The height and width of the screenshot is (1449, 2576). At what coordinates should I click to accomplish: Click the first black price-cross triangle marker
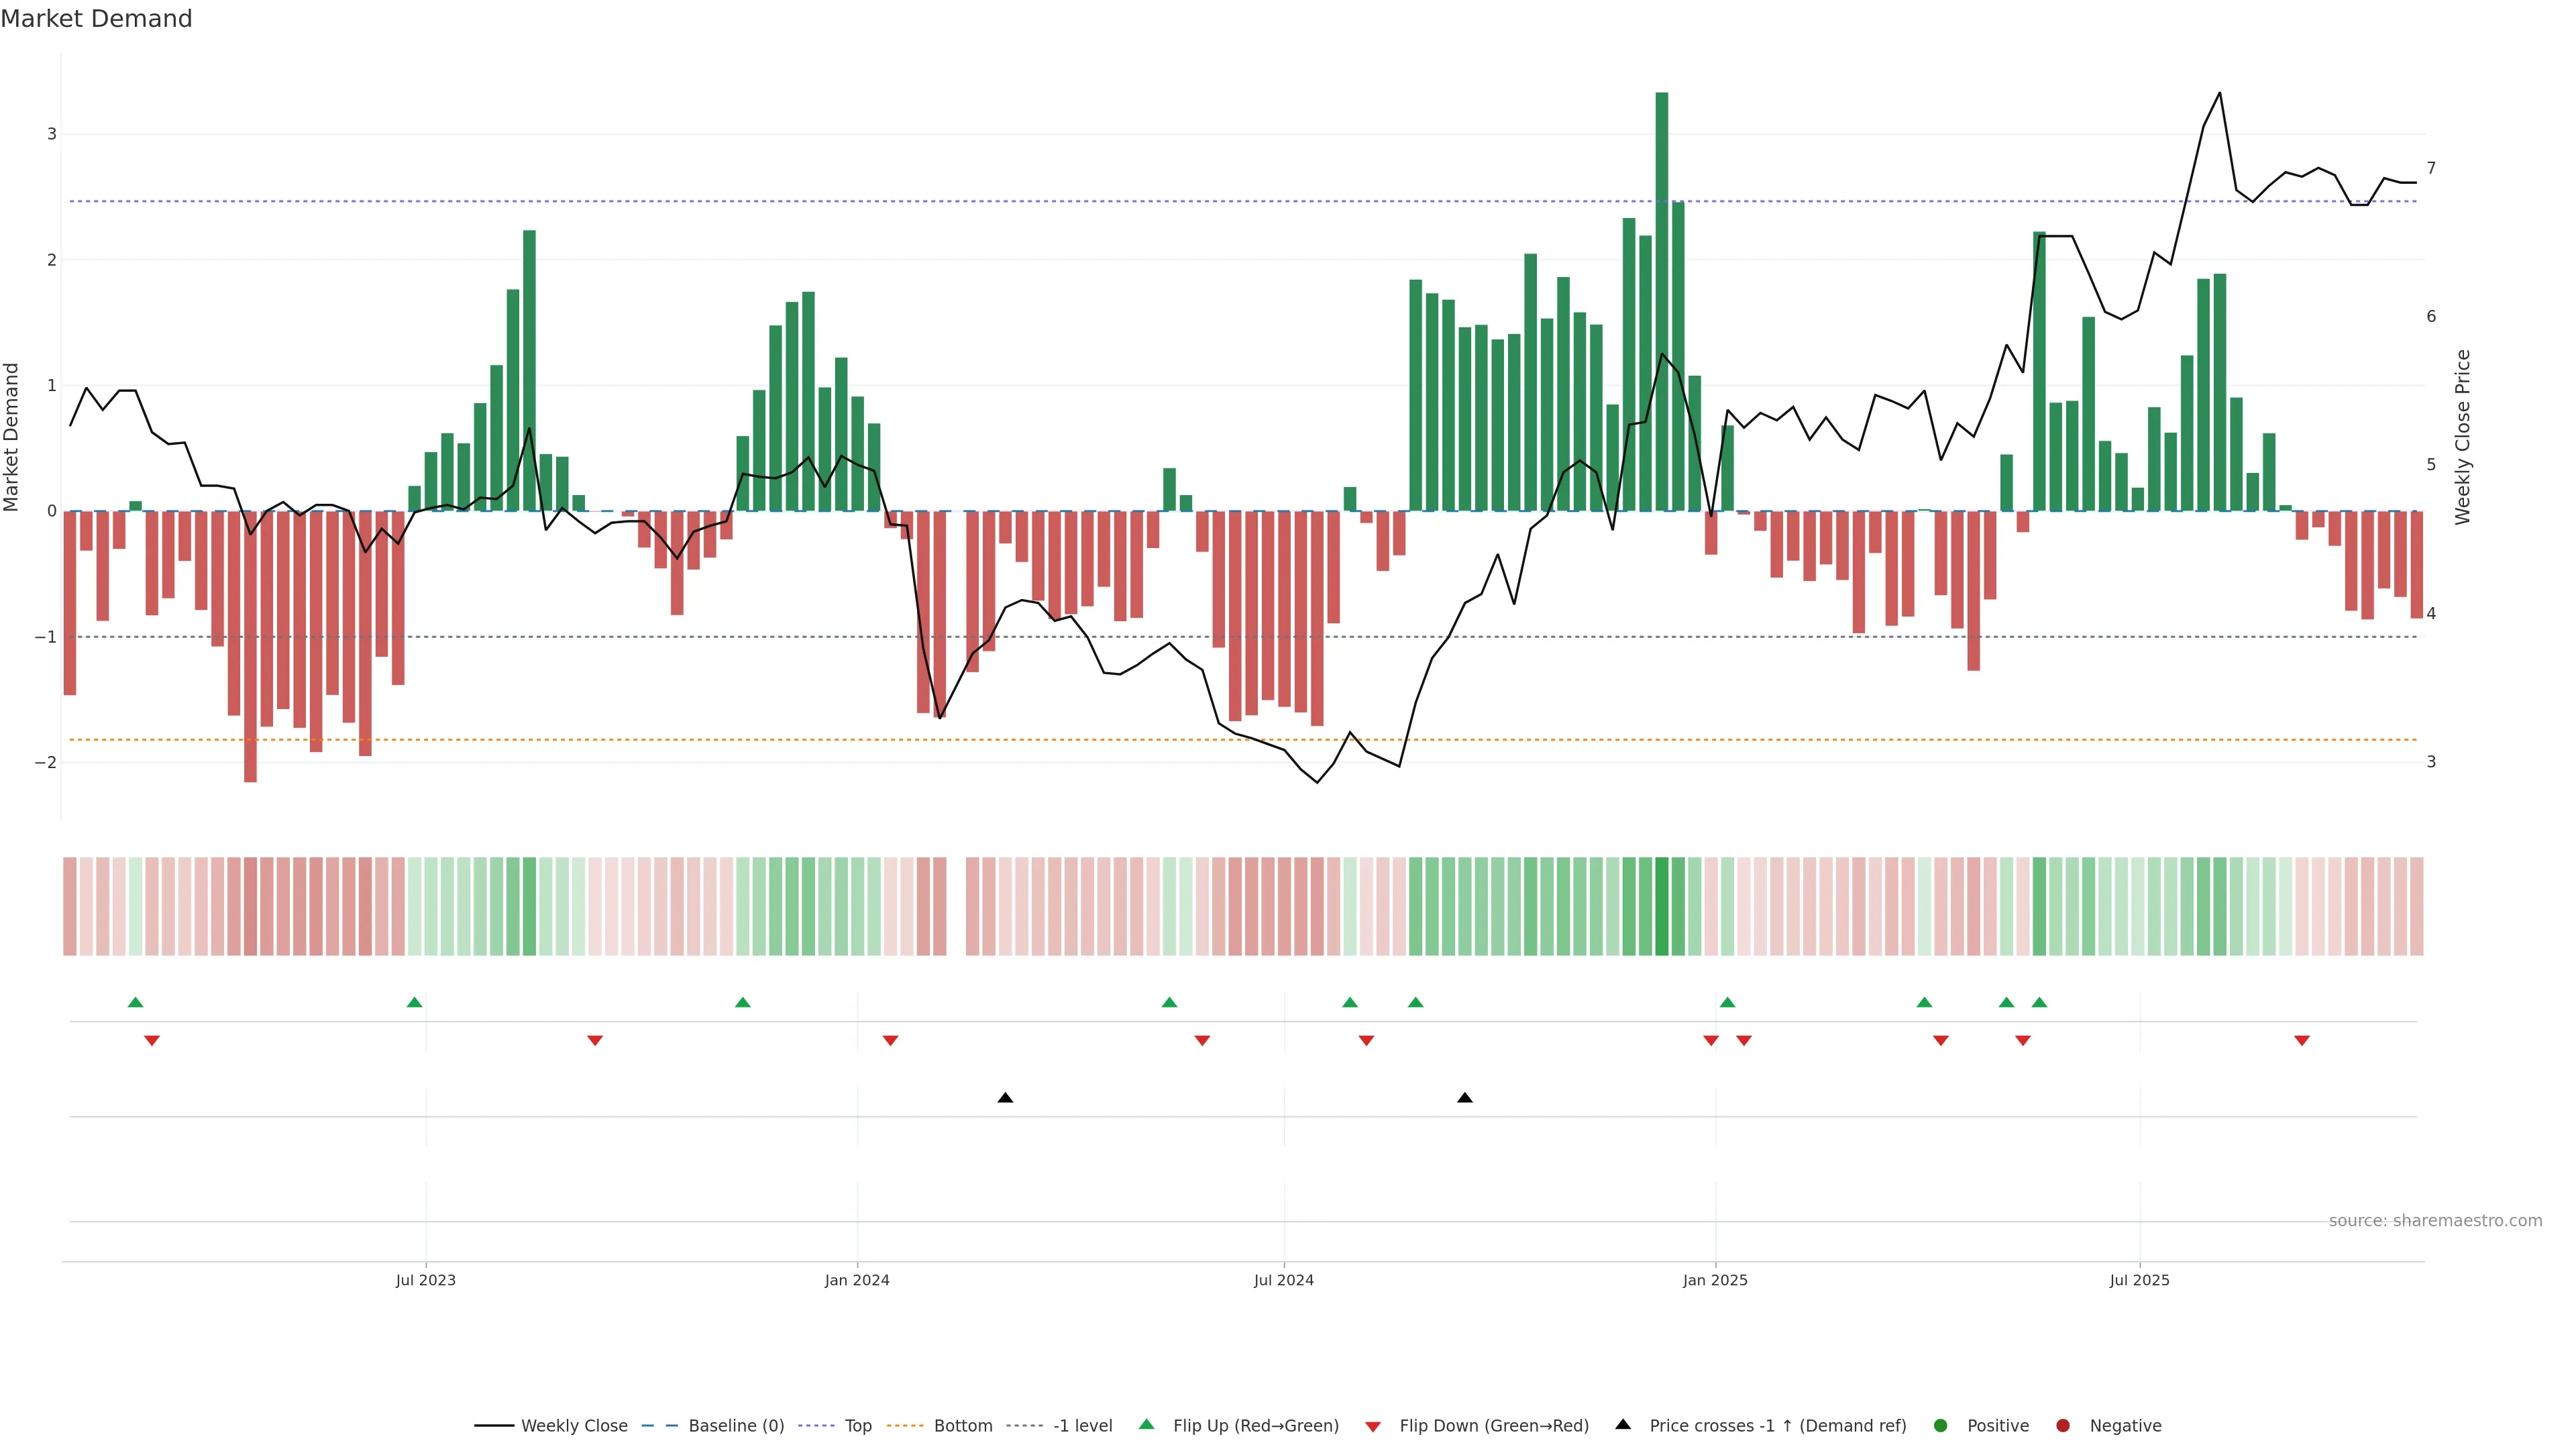[1005, 1098]
